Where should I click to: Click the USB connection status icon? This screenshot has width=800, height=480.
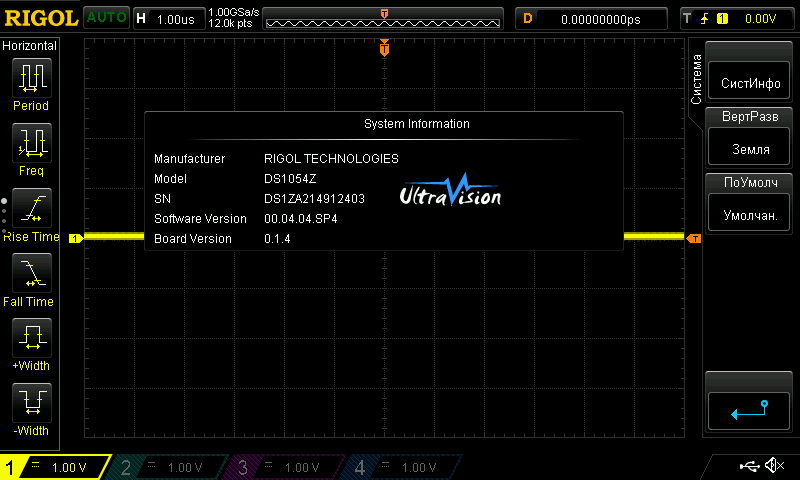(749, 466)
